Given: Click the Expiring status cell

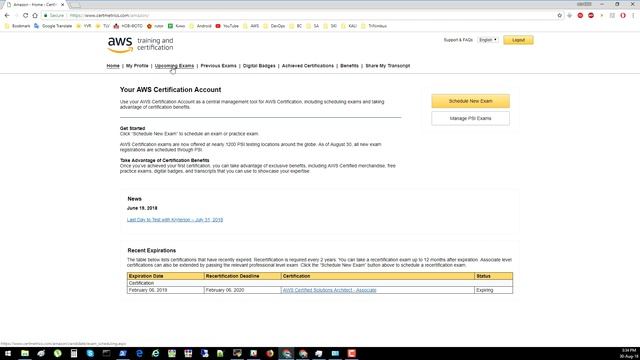Looking at the screenshot, I should click(x=493, y=290).
